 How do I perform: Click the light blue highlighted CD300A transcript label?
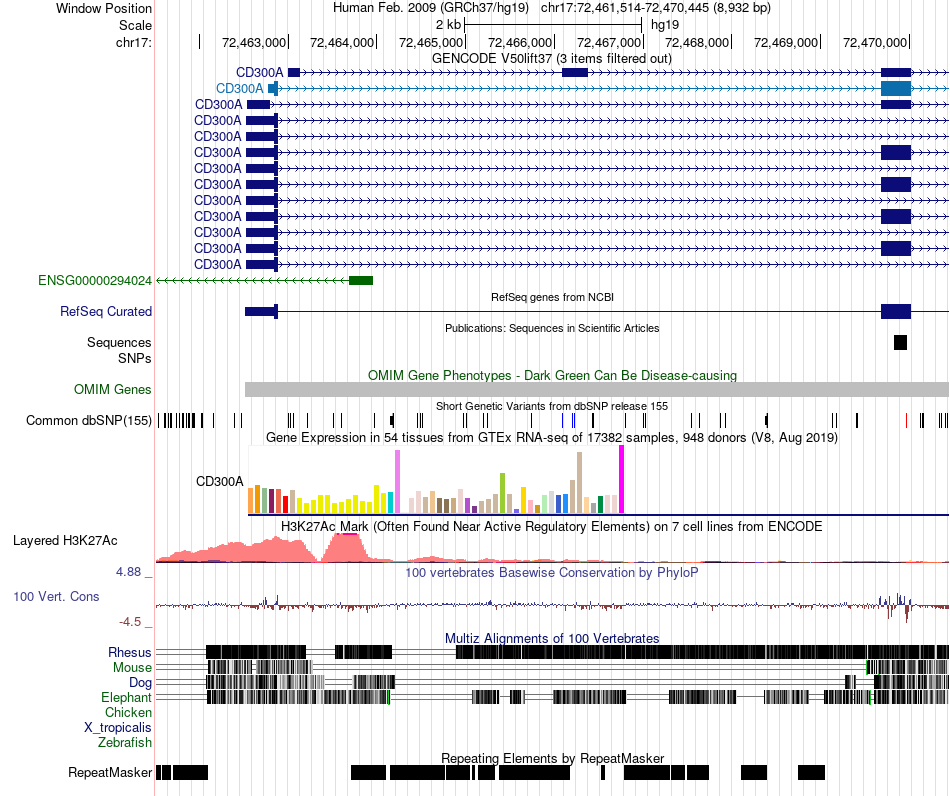point(240,88)
